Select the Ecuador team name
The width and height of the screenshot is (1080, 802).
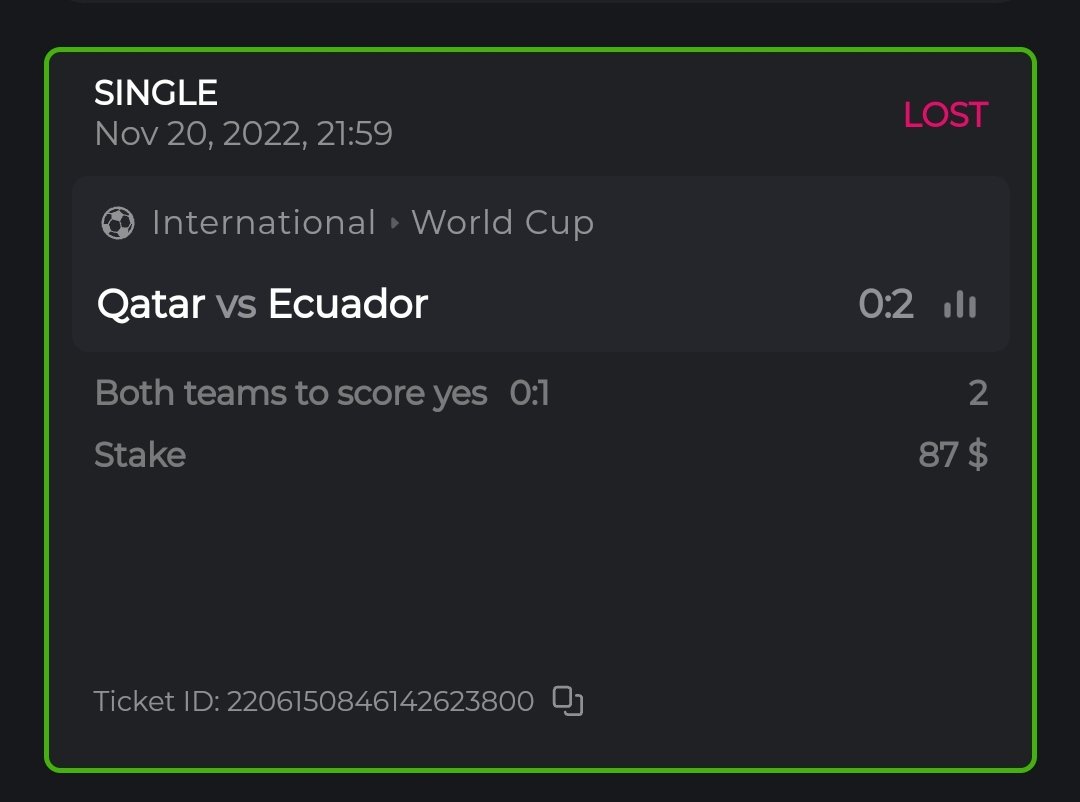click(348, 304)
